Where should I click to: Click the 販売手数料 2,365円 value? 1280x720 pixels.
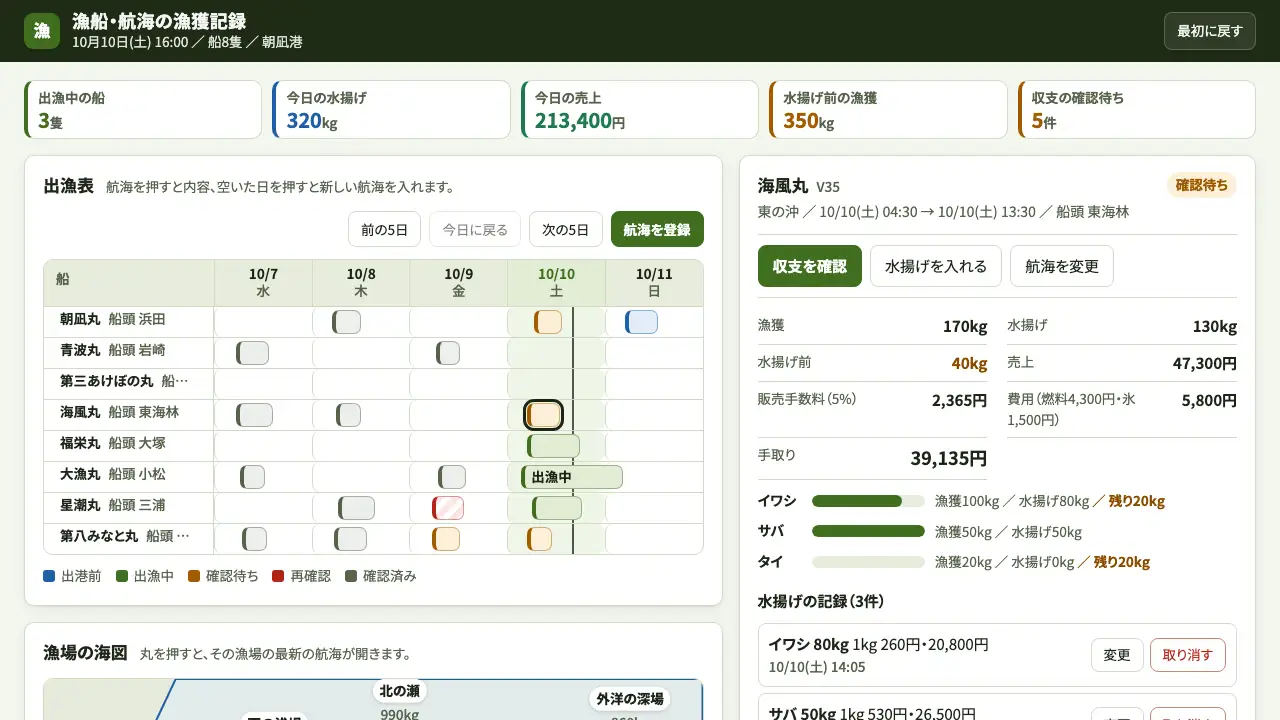959,400
